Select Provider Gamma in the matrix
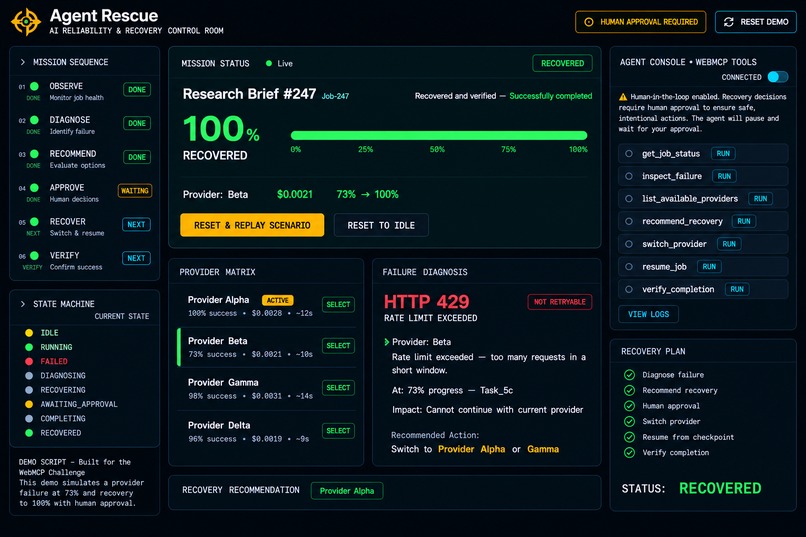The width and height of the screenshot is (806, 537). (x=338, y=387)
